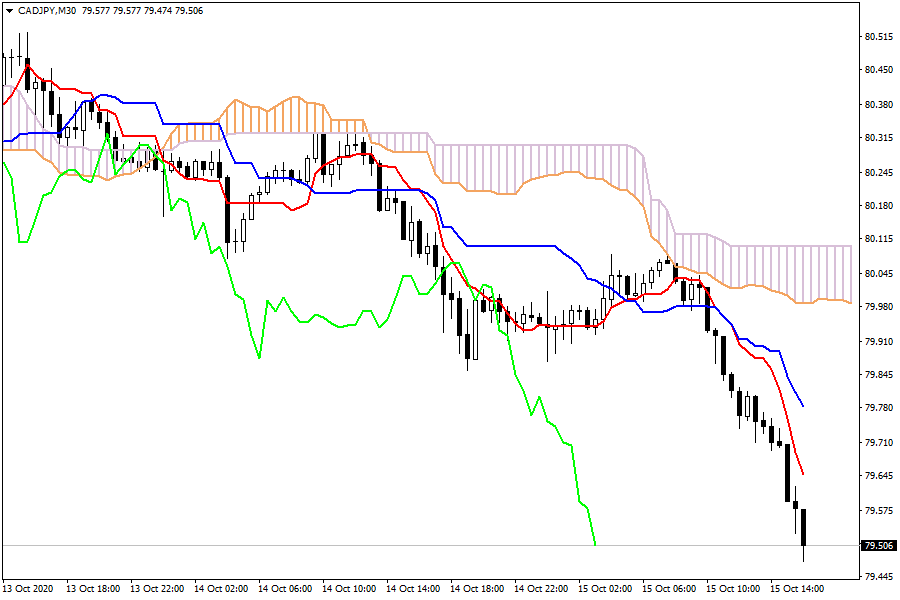Click the 15 Oct 14:00 time label
This screenshot has width=900, height=600.
[795, 588]
